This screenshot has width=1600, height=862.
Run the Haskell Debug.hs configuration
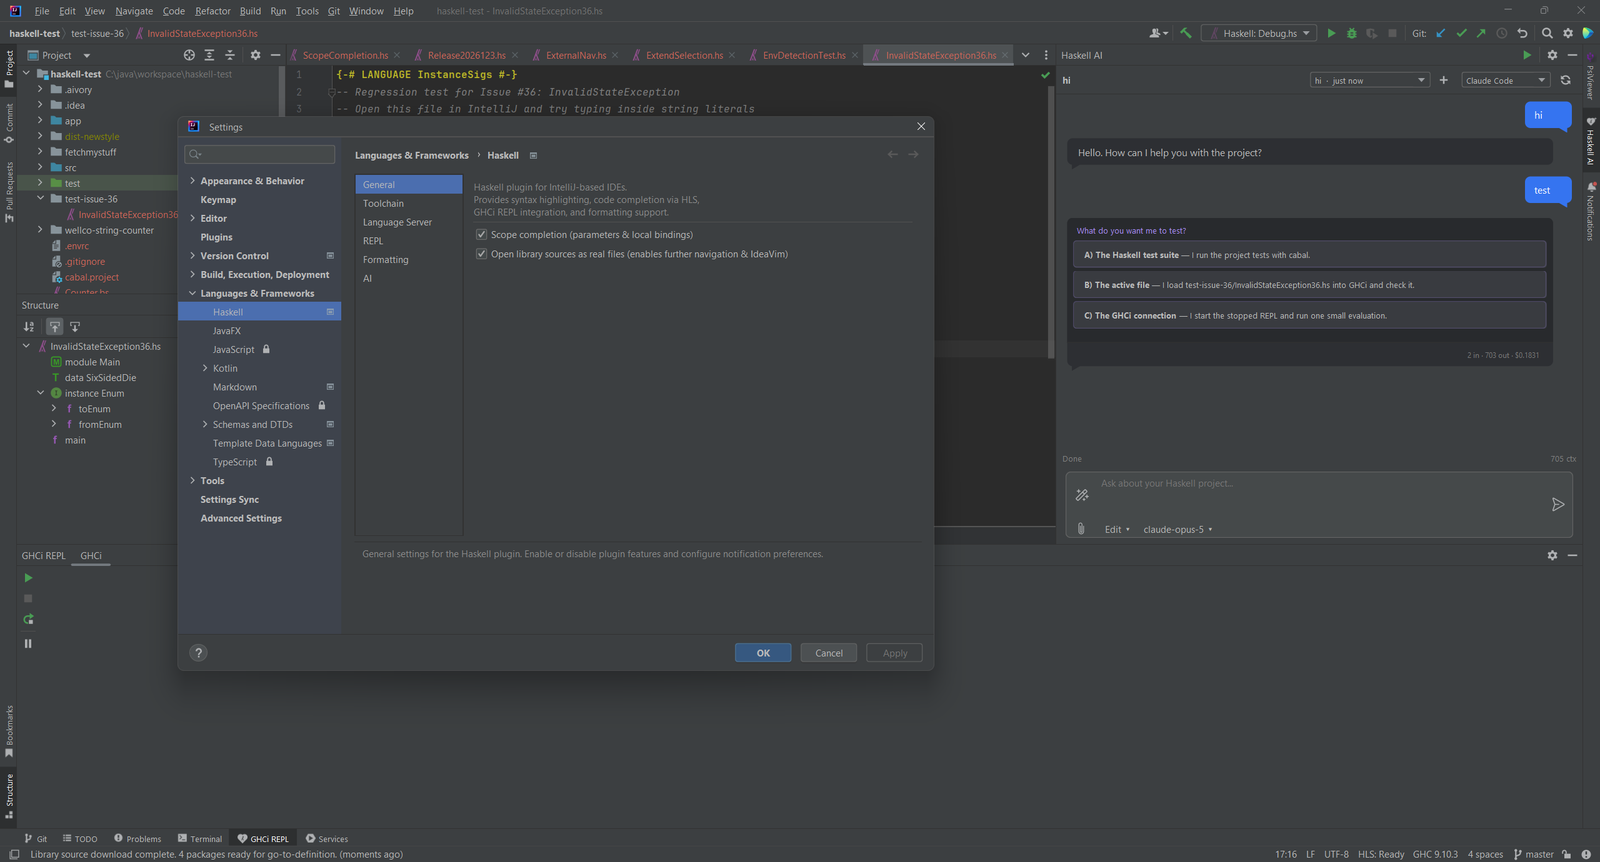(1331, 33)
